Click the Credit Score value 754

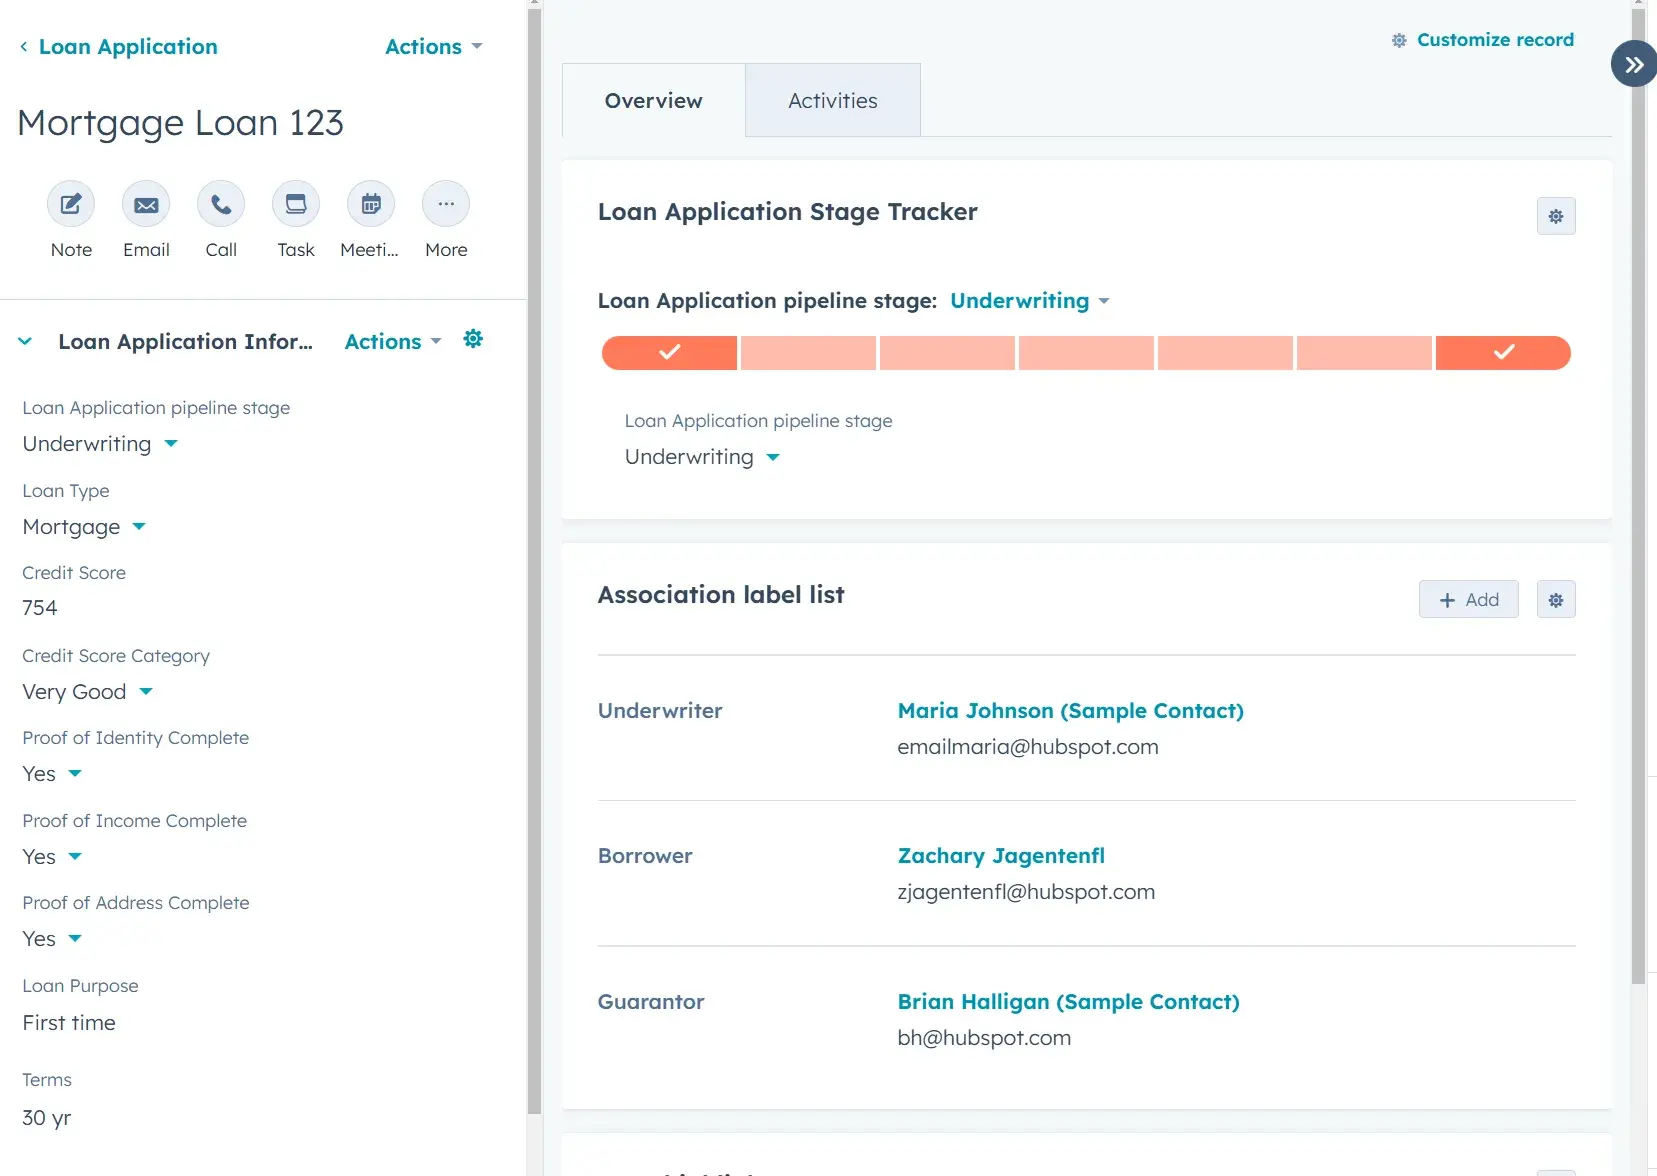tap(40, 608)
